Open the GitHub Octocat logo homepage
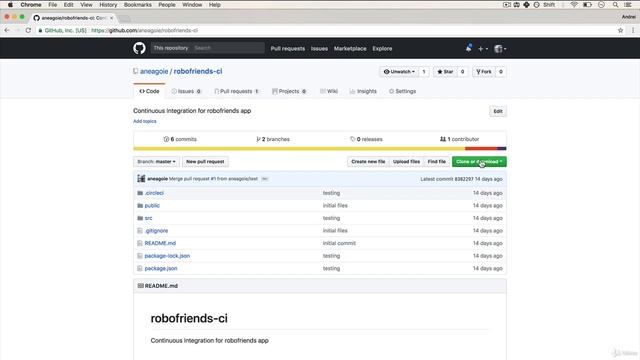The height and width of the screenshot is (360, 640). point(139,48)
